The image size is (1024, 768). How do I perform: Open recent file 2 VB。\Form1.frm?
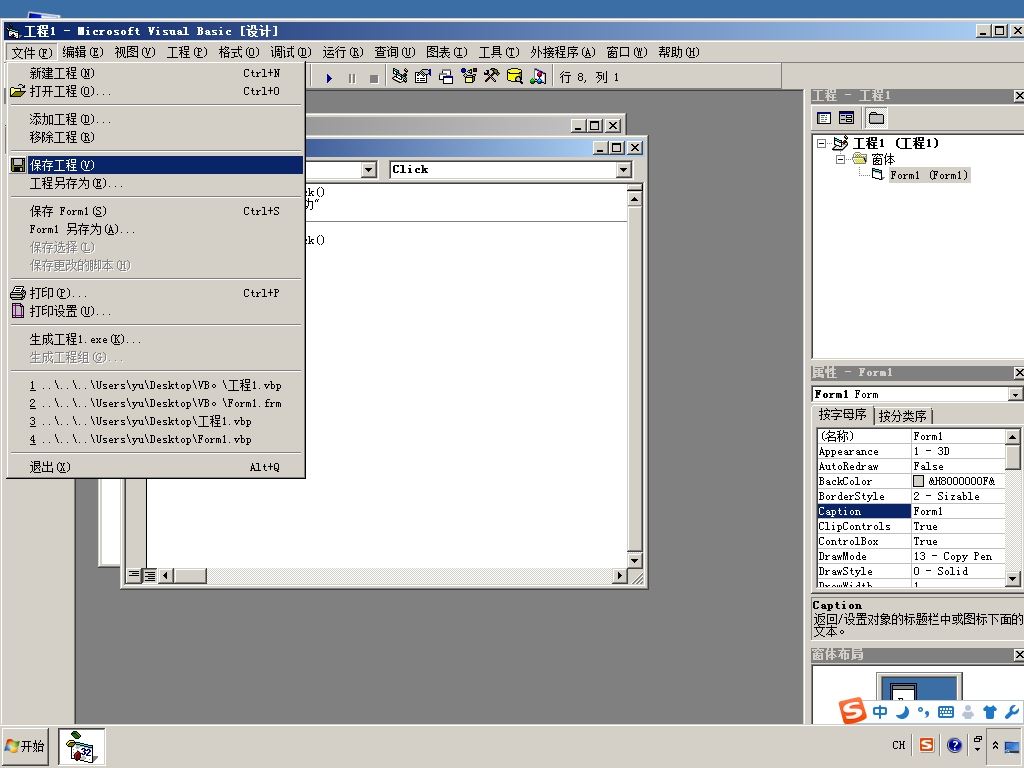click(x=156, y=404)
